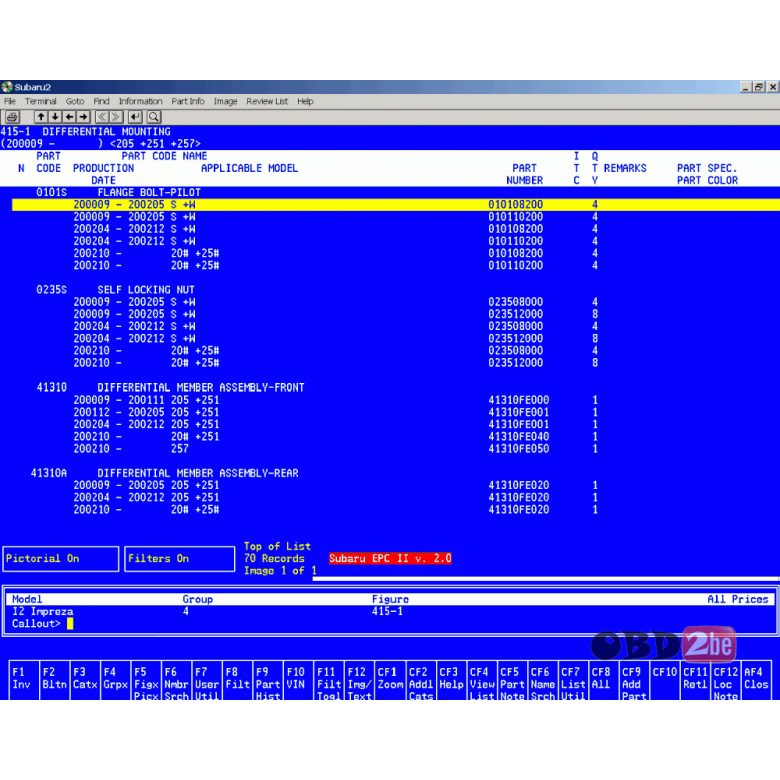Click the F2 Bltn function key

pos(54,680)
